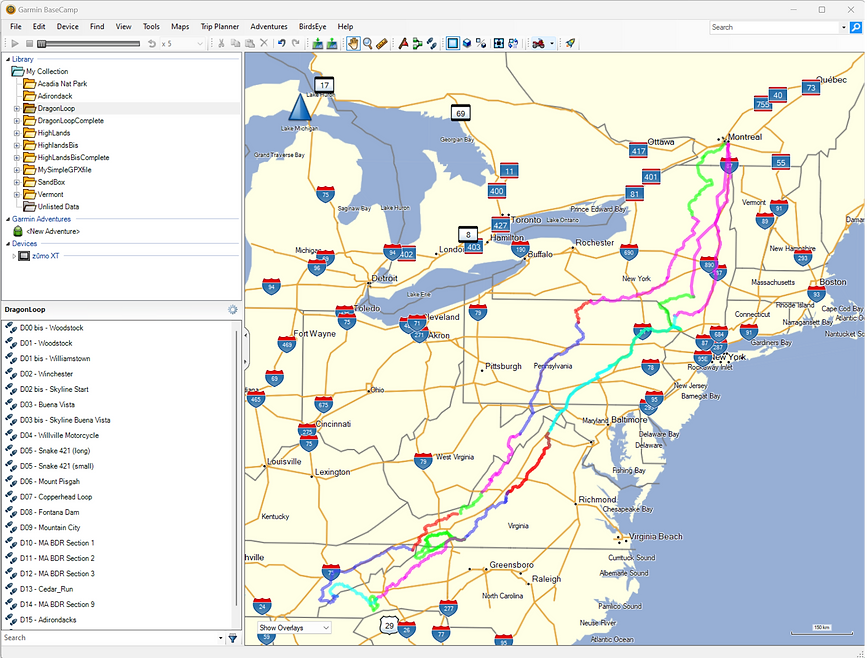867x658 pixels.
Task: Open the Device menu
Action: tap(67, 27)
